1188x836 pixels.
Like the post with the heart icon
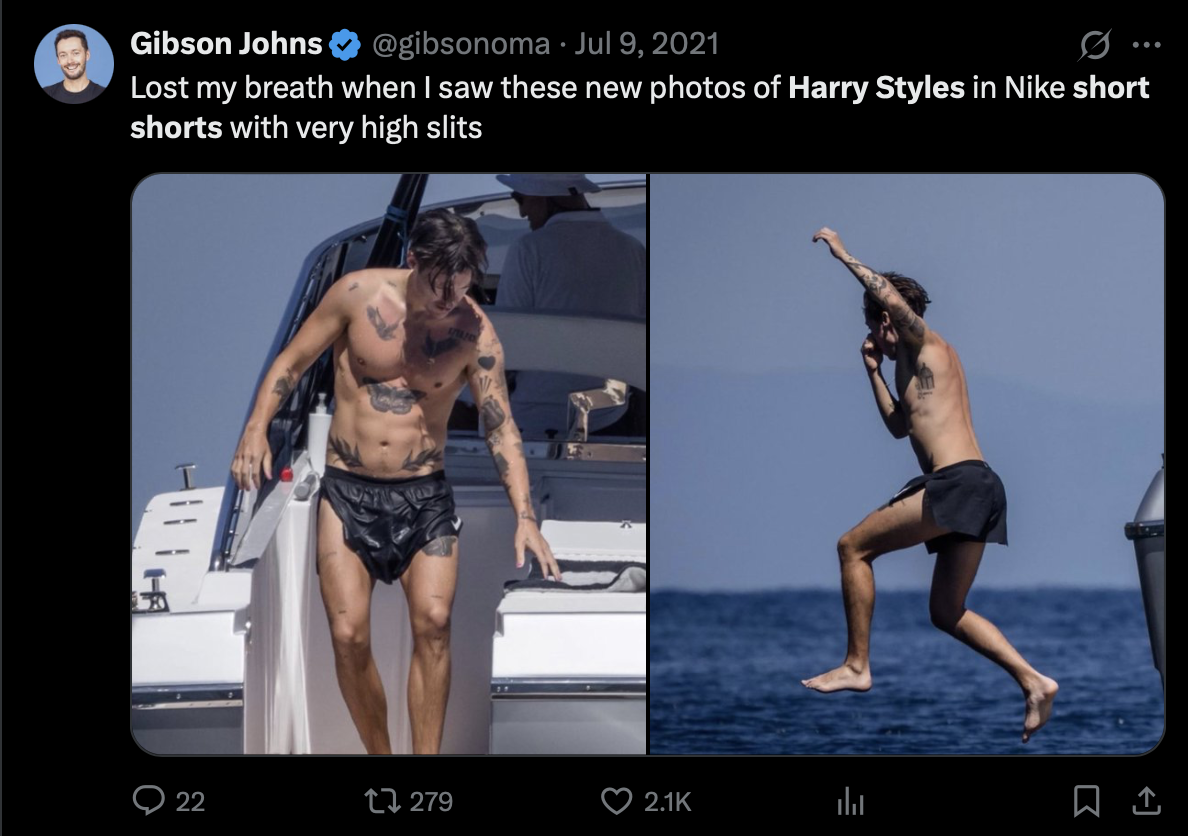coord(617,800)
